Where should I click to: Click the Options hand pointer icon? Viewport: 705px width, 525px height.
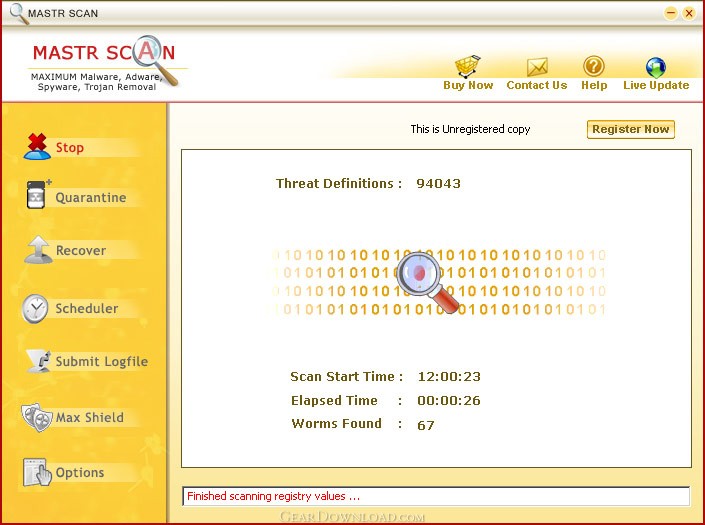pos(37,472)
